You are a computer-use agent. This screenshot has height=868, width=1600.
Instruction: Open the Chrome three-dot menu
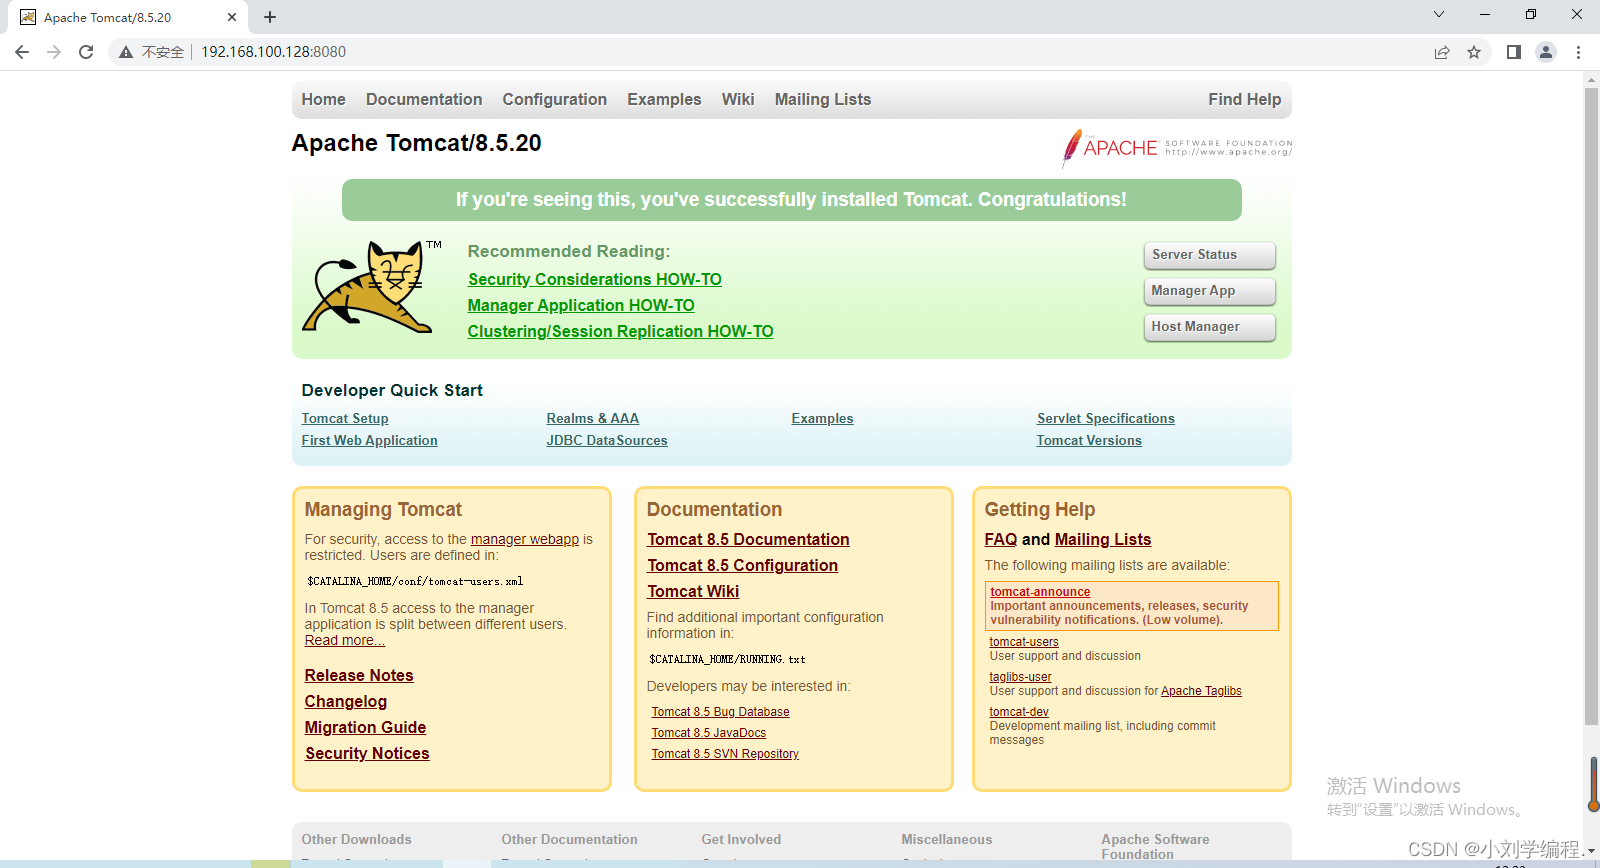(1579, 52)
